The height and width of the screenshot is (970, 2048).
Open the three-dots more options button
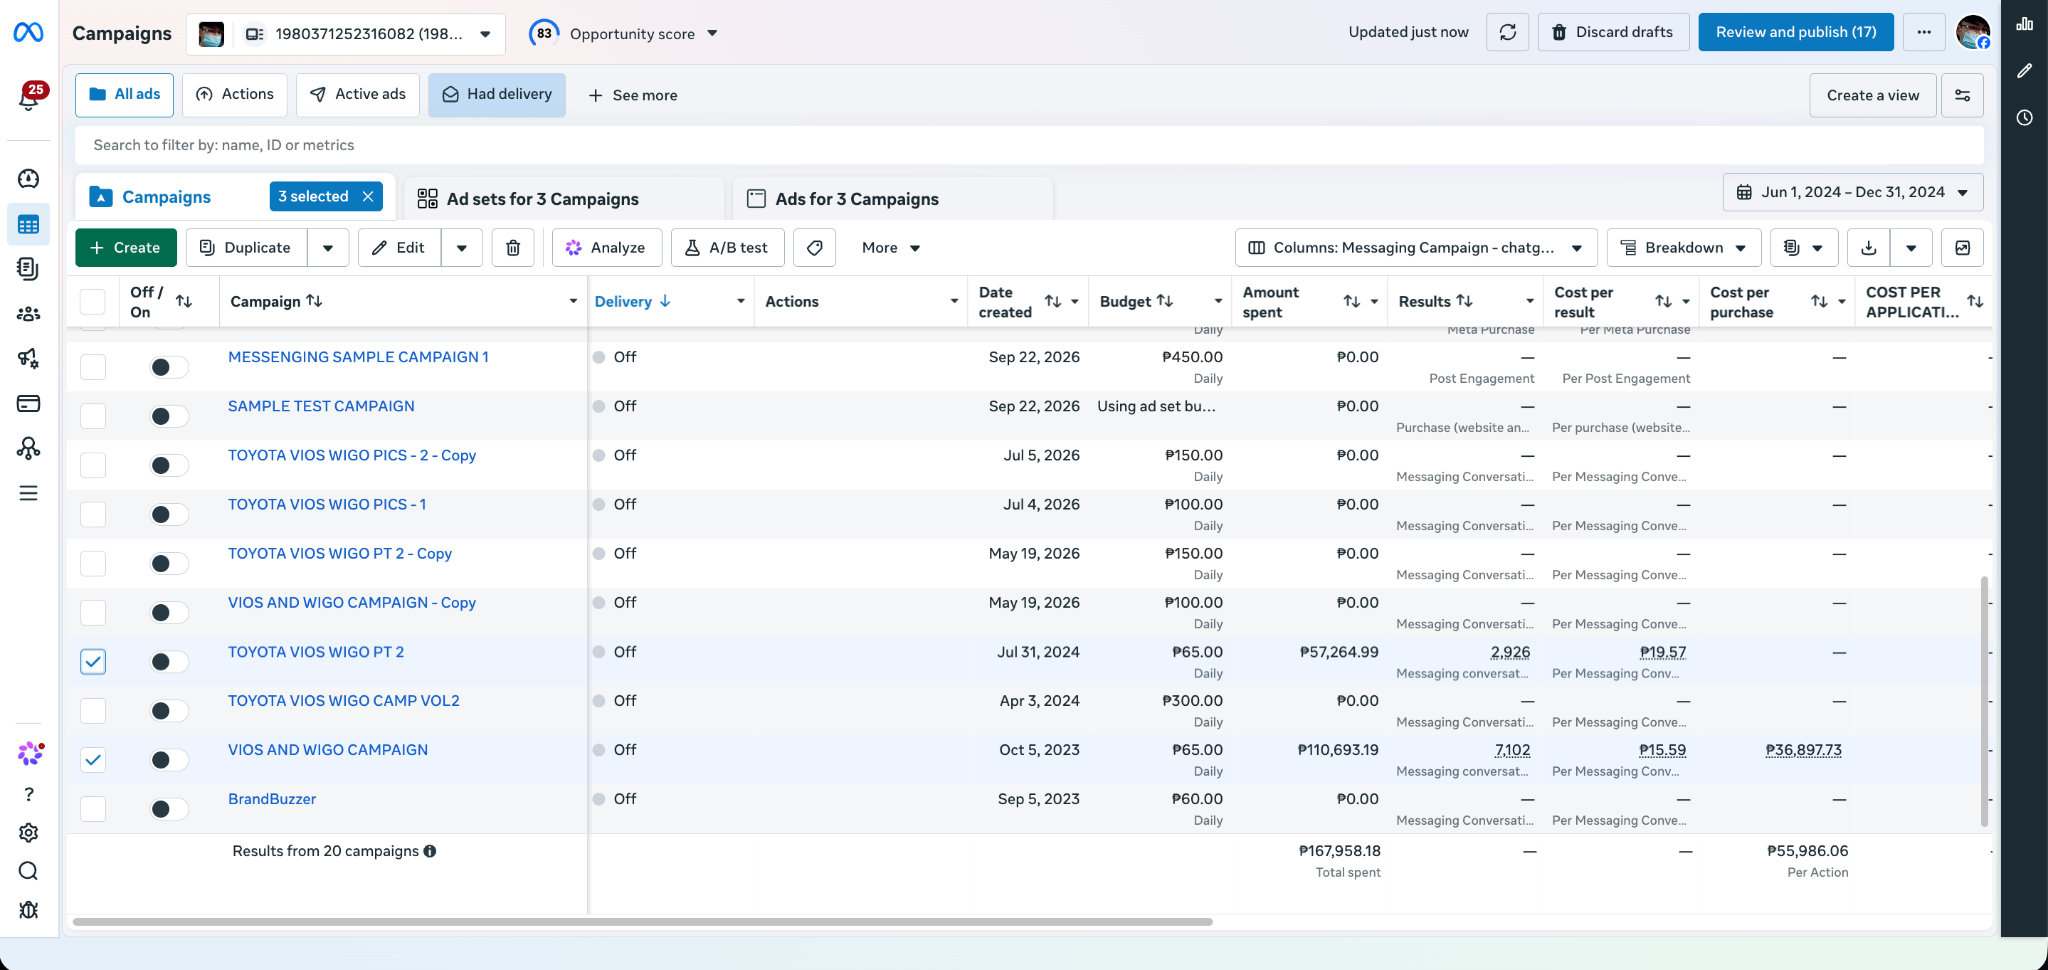(x=1924, y=32)
